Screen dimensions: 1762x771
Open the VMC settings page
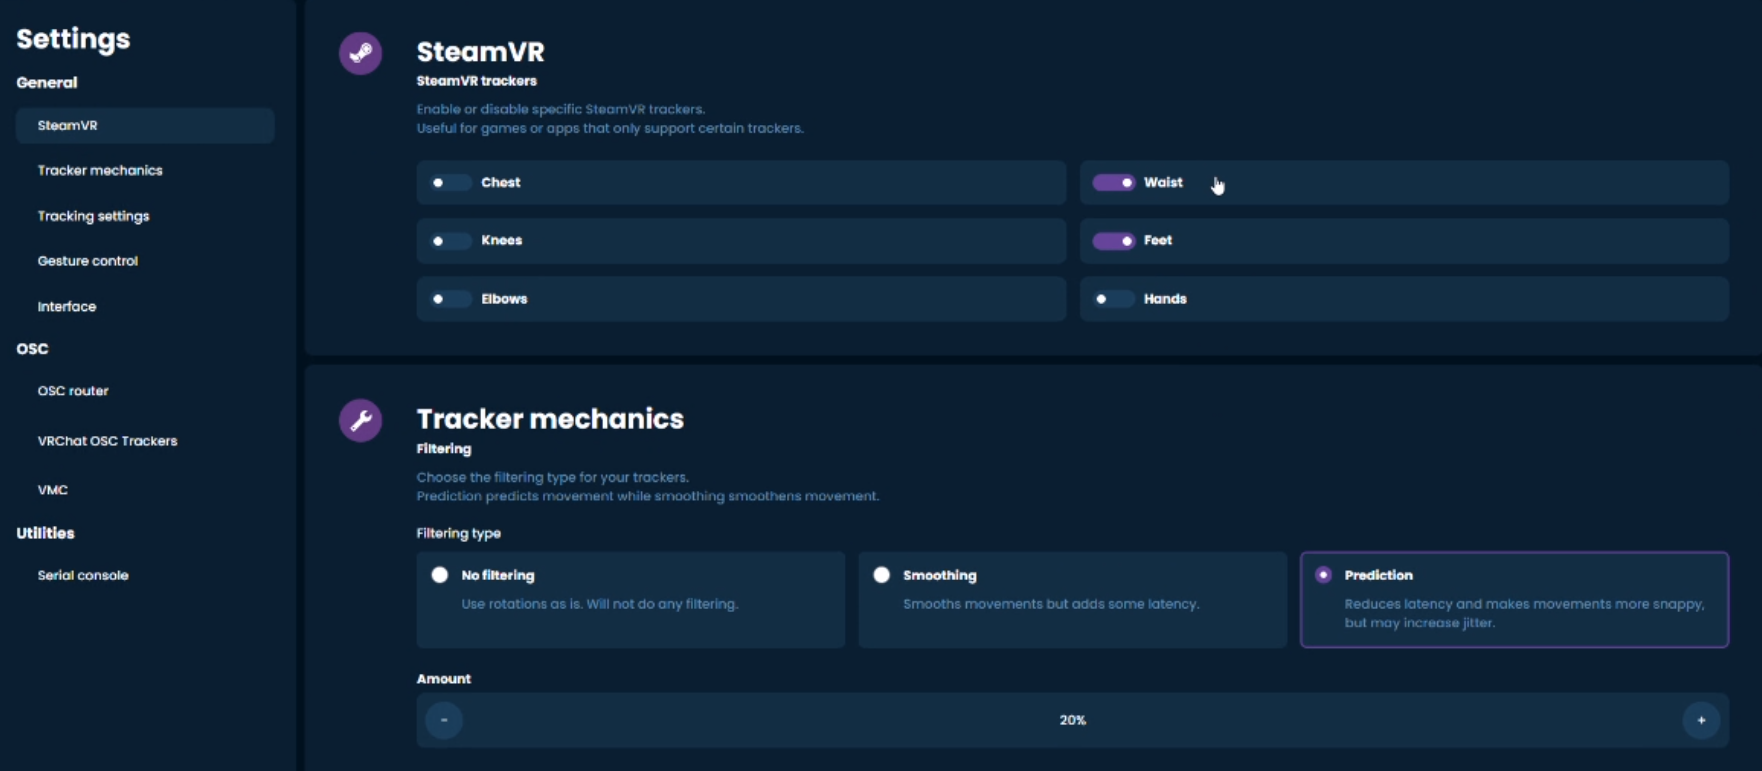pyautogui.click(x=53, y=490)
